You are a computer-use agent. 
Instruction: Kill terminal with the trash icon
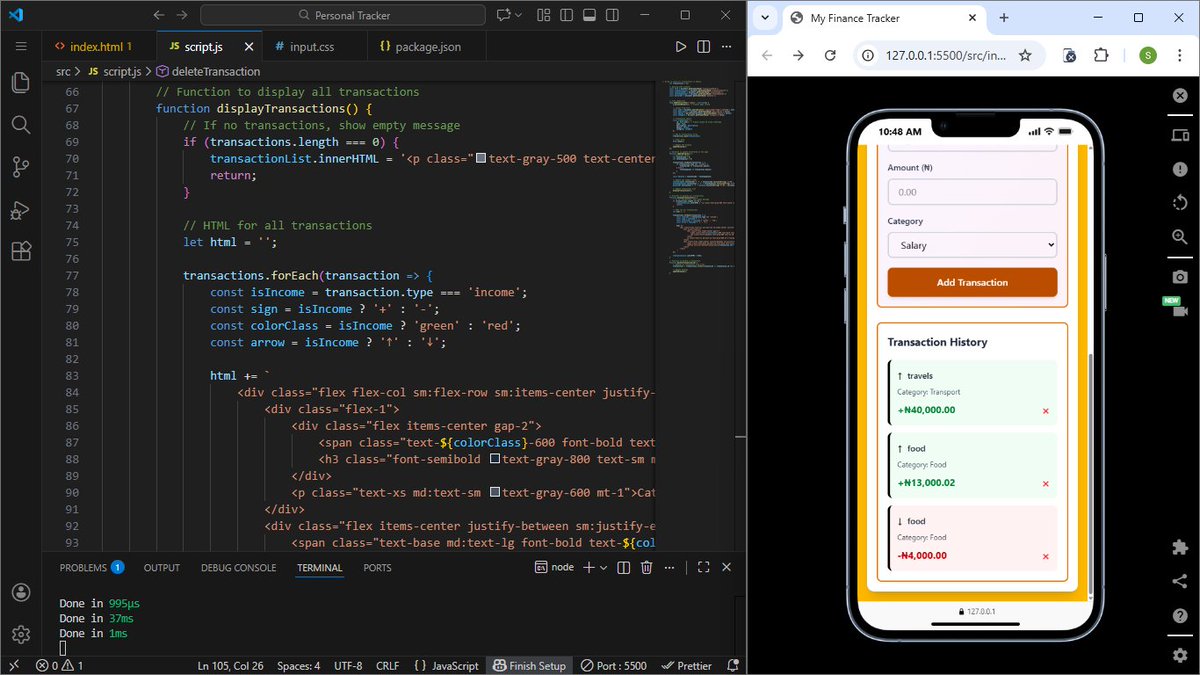(x=646, y=567)
